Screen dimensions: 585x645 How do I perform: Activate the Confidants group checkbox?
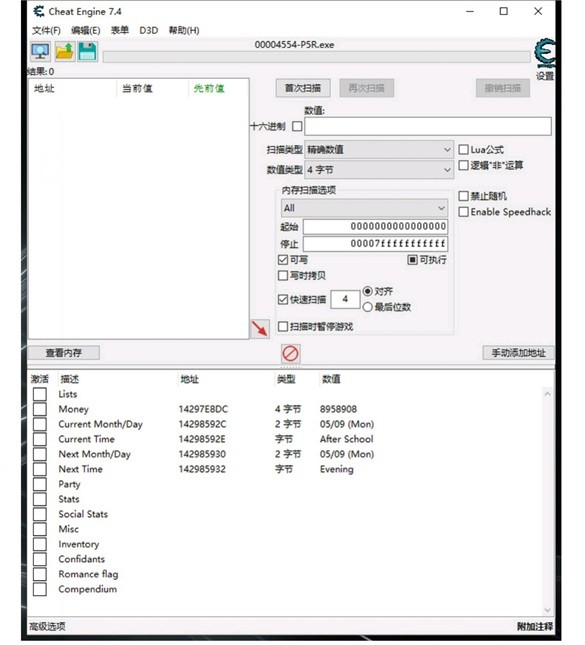click(x=40, y=559)
